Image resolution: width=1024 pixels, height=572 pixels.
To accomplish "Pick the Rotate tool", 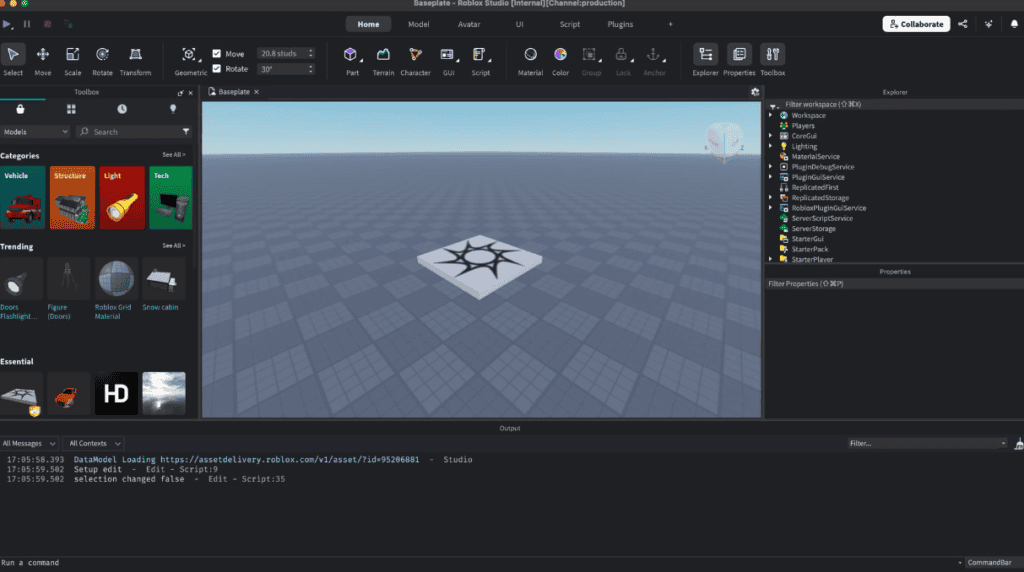I will click(103, 60).
